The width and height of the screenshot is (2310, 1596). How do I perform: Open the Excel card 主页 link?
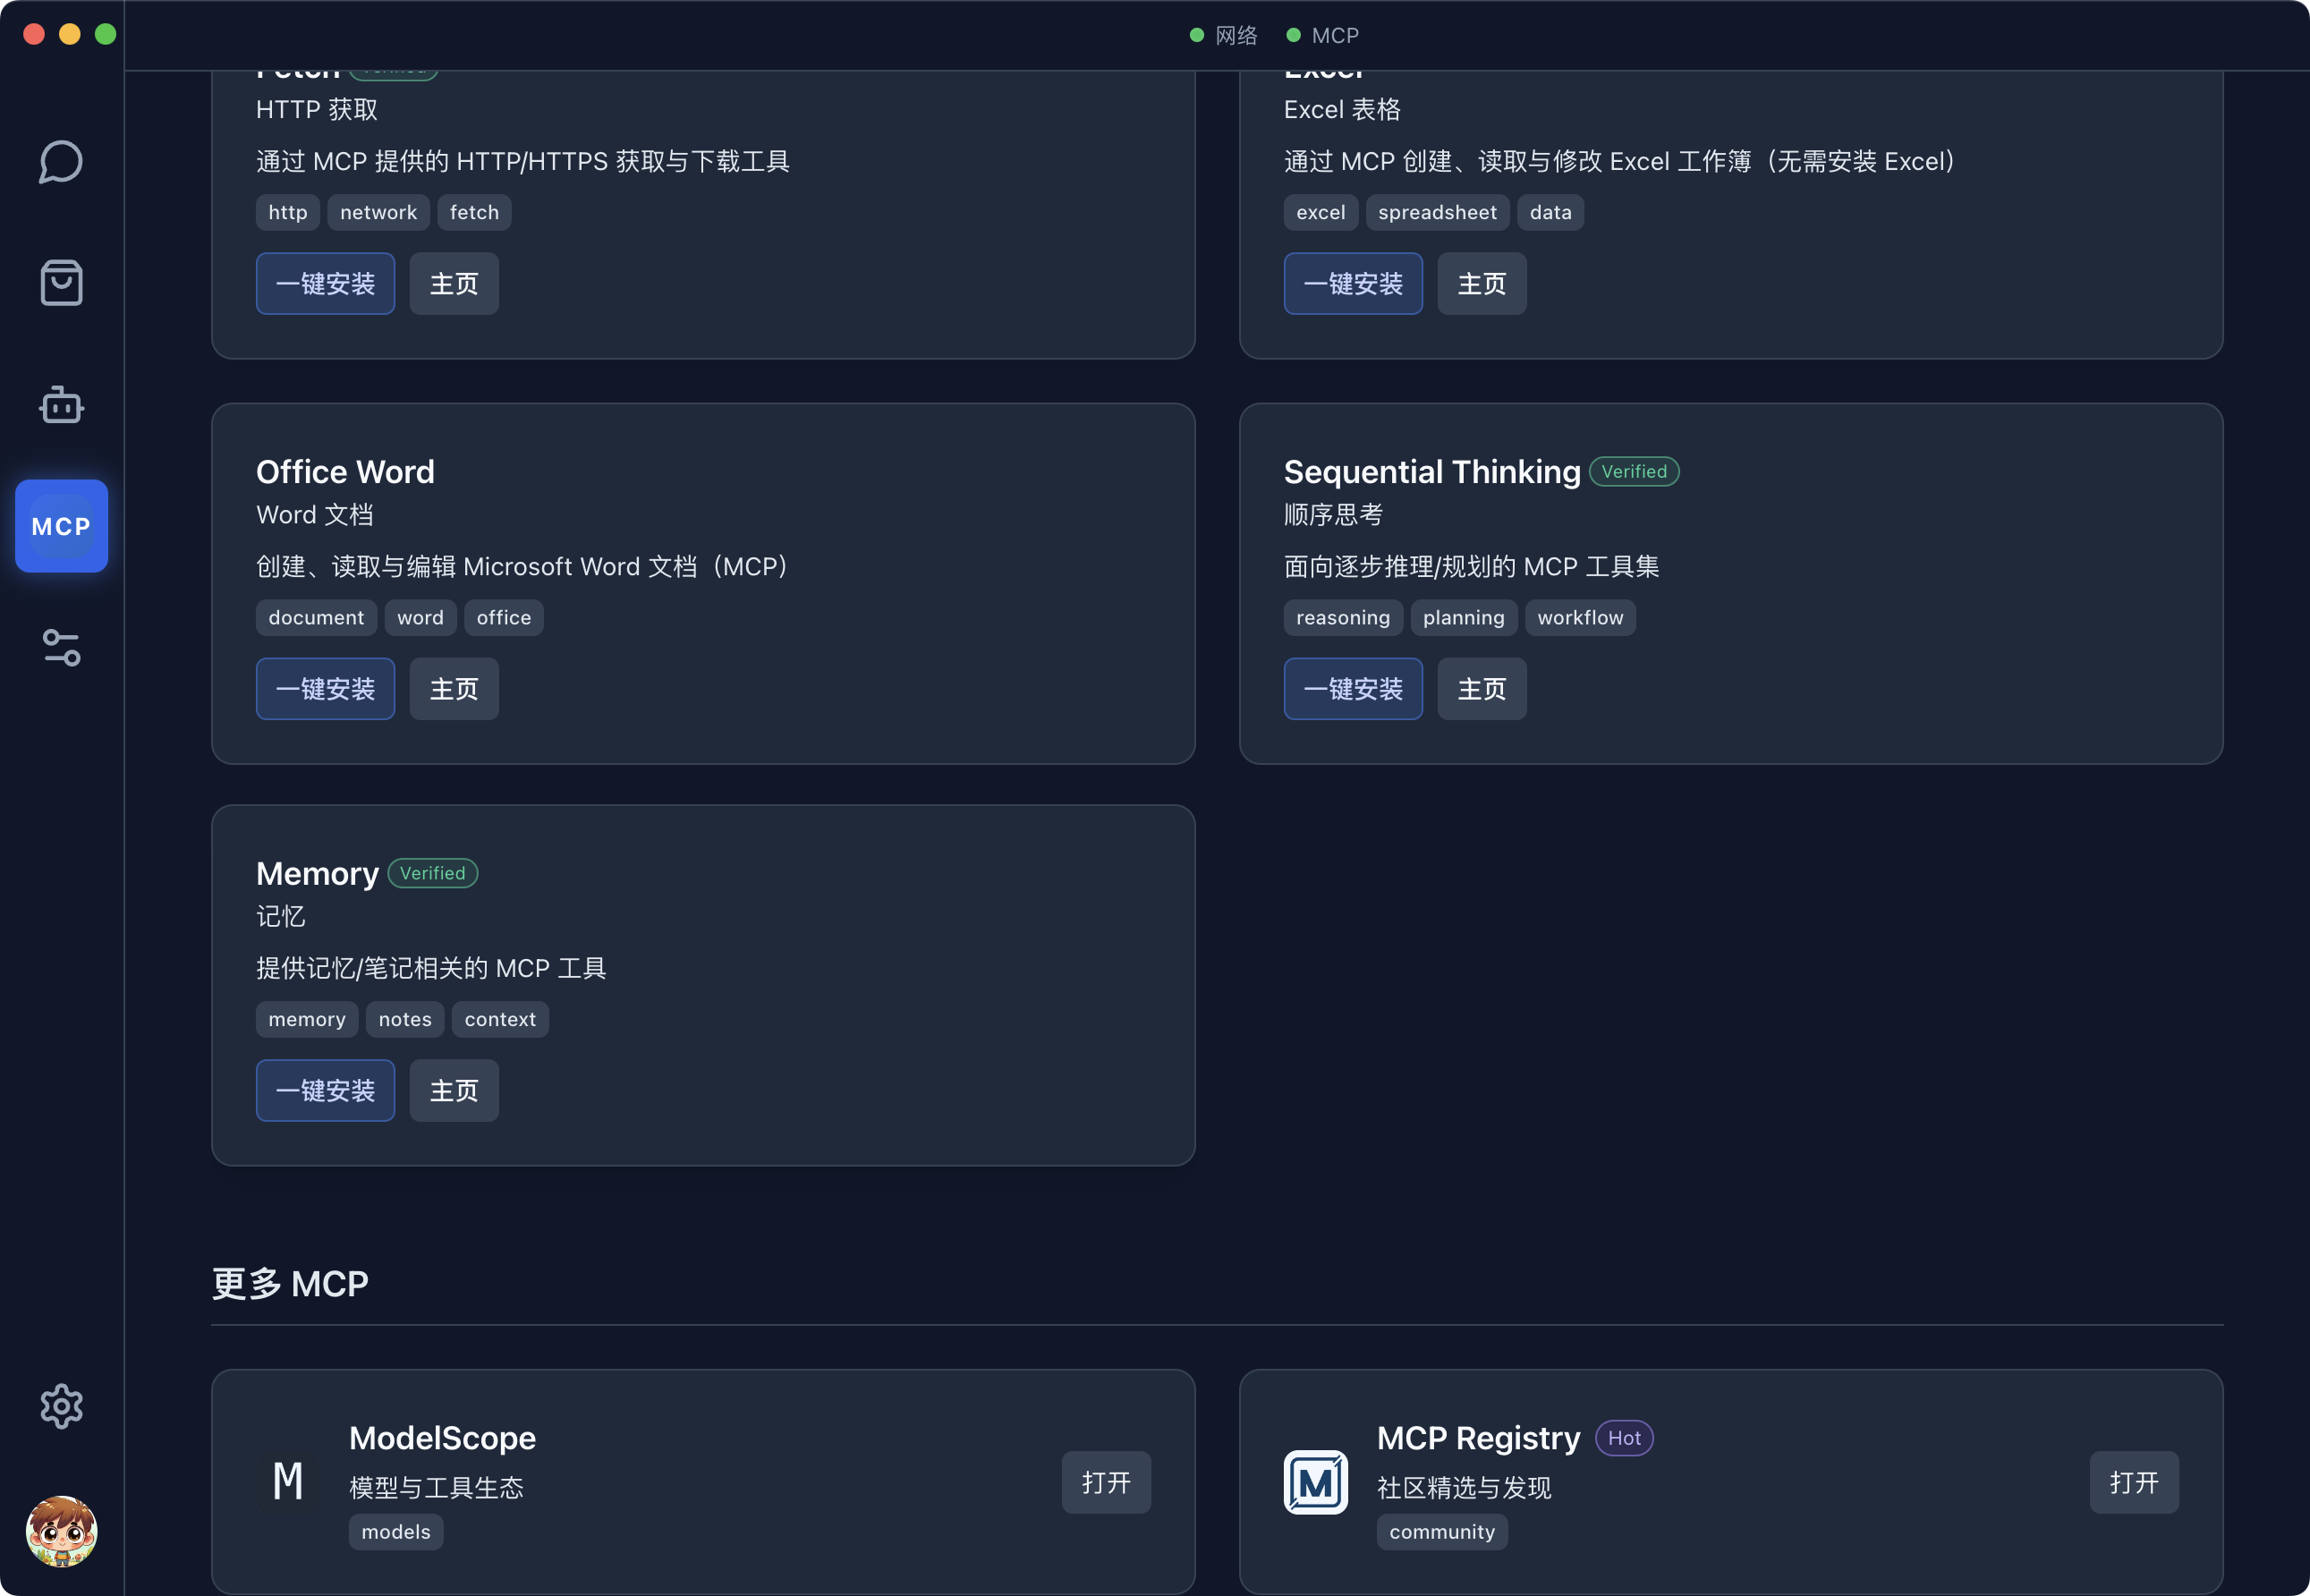pyautogui.click(x=1481, y=284)
